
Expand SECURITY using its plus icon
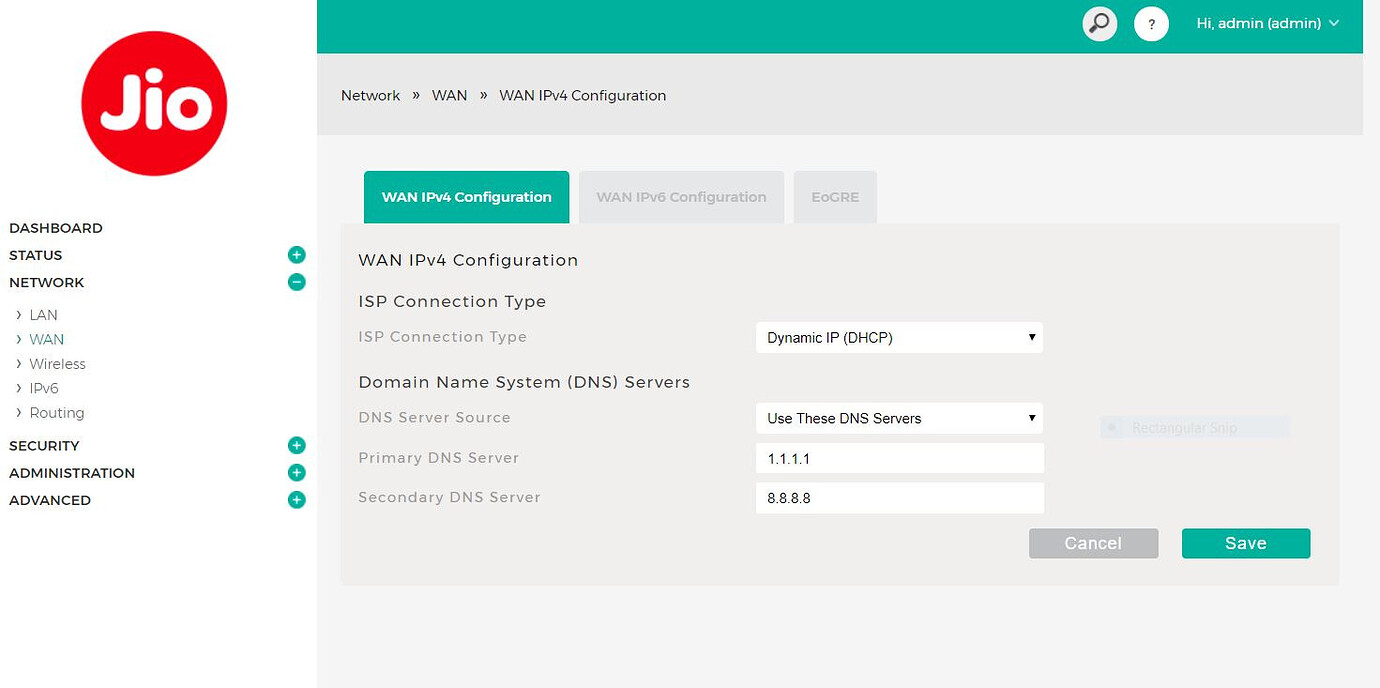tap(296, 445)
